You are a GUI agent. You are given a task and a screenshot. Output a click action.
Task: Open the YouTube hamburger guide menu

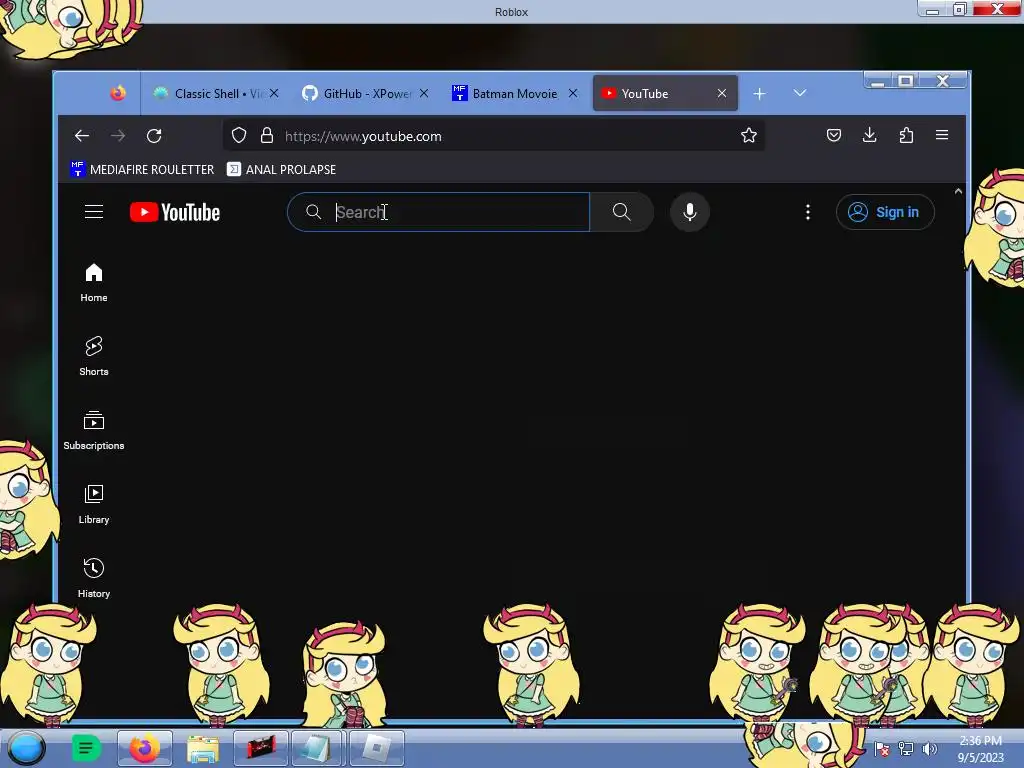coord(94,212)
